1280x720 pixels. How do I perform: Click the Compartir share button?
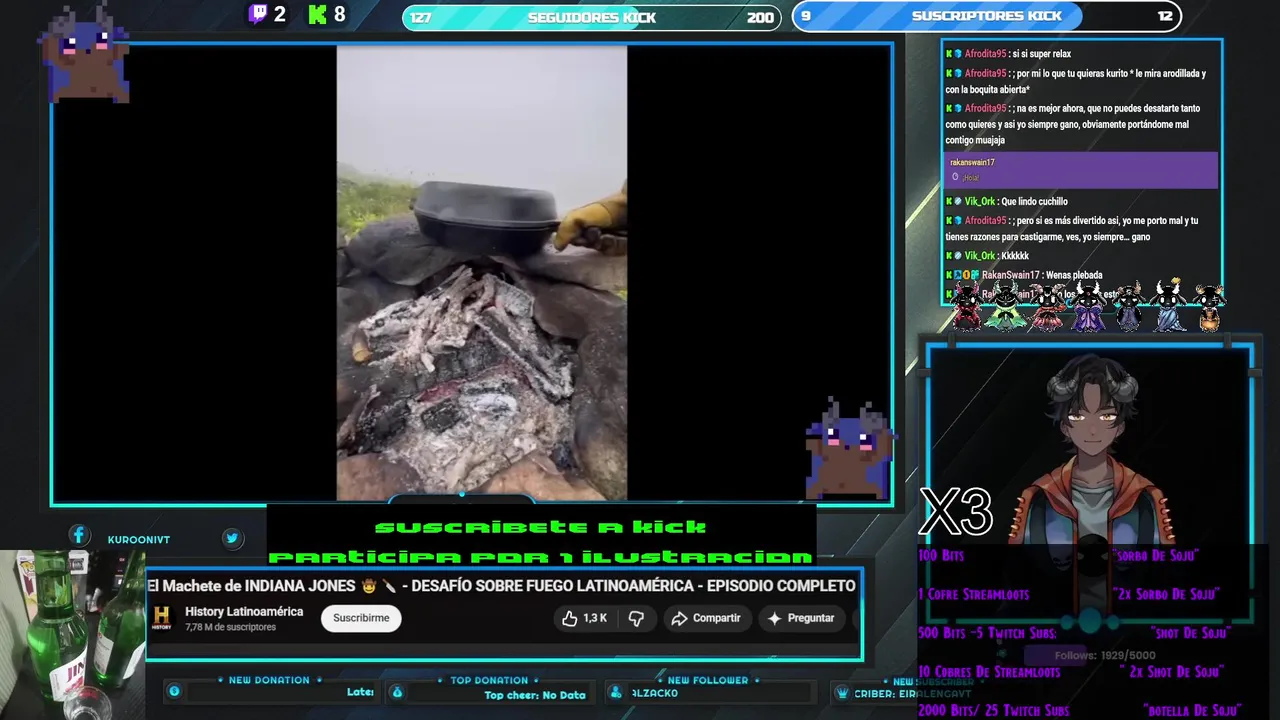click(706, 618)
